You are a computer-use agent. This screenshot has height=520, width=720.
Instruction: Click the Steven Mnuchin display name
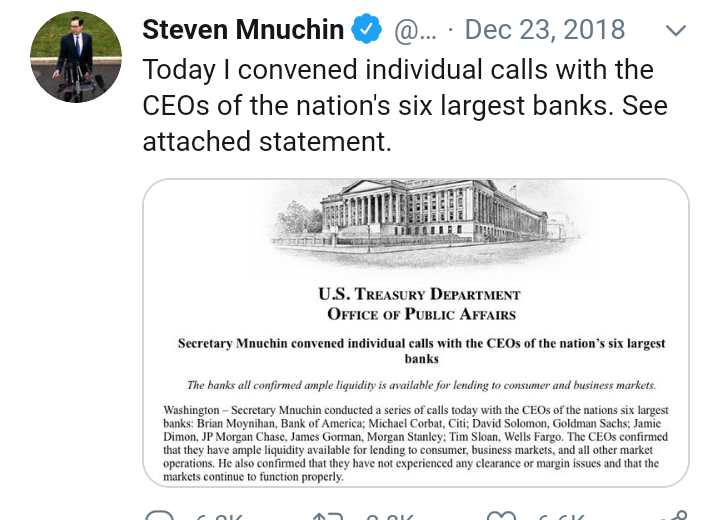pos(243,30)
